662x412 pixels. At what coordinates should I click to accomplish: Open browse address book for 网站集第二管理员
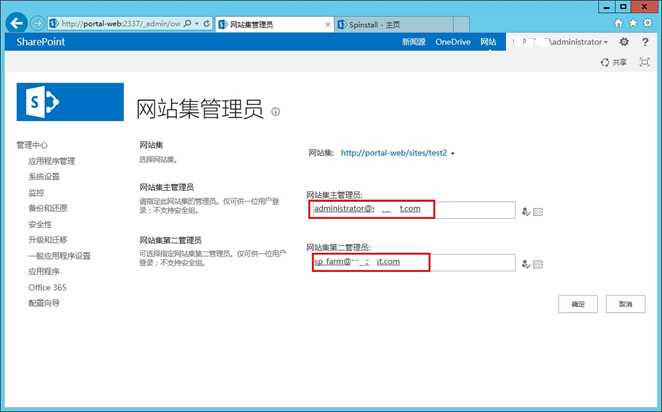[x=538, y=265]
